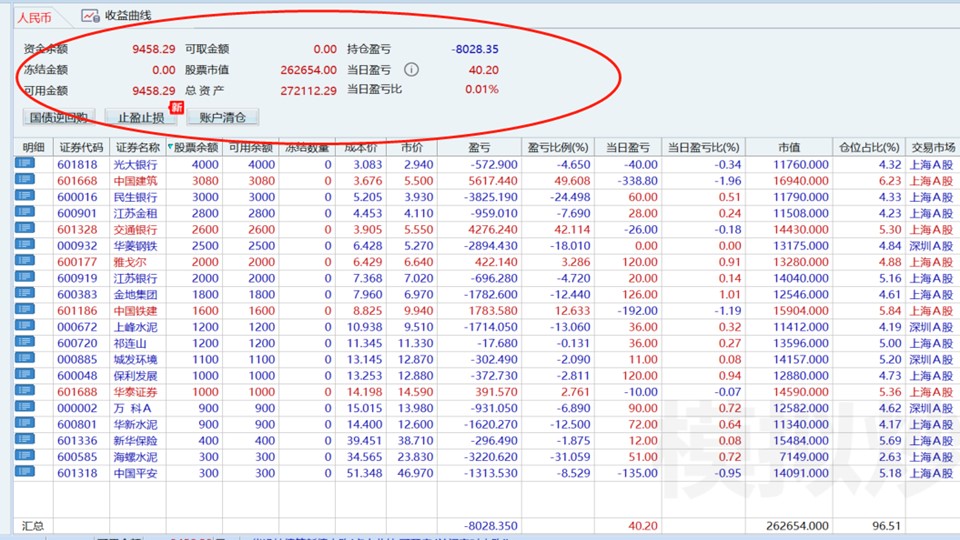
Task: Open details icon for 万科A row
Action: (x=25, y=407)
